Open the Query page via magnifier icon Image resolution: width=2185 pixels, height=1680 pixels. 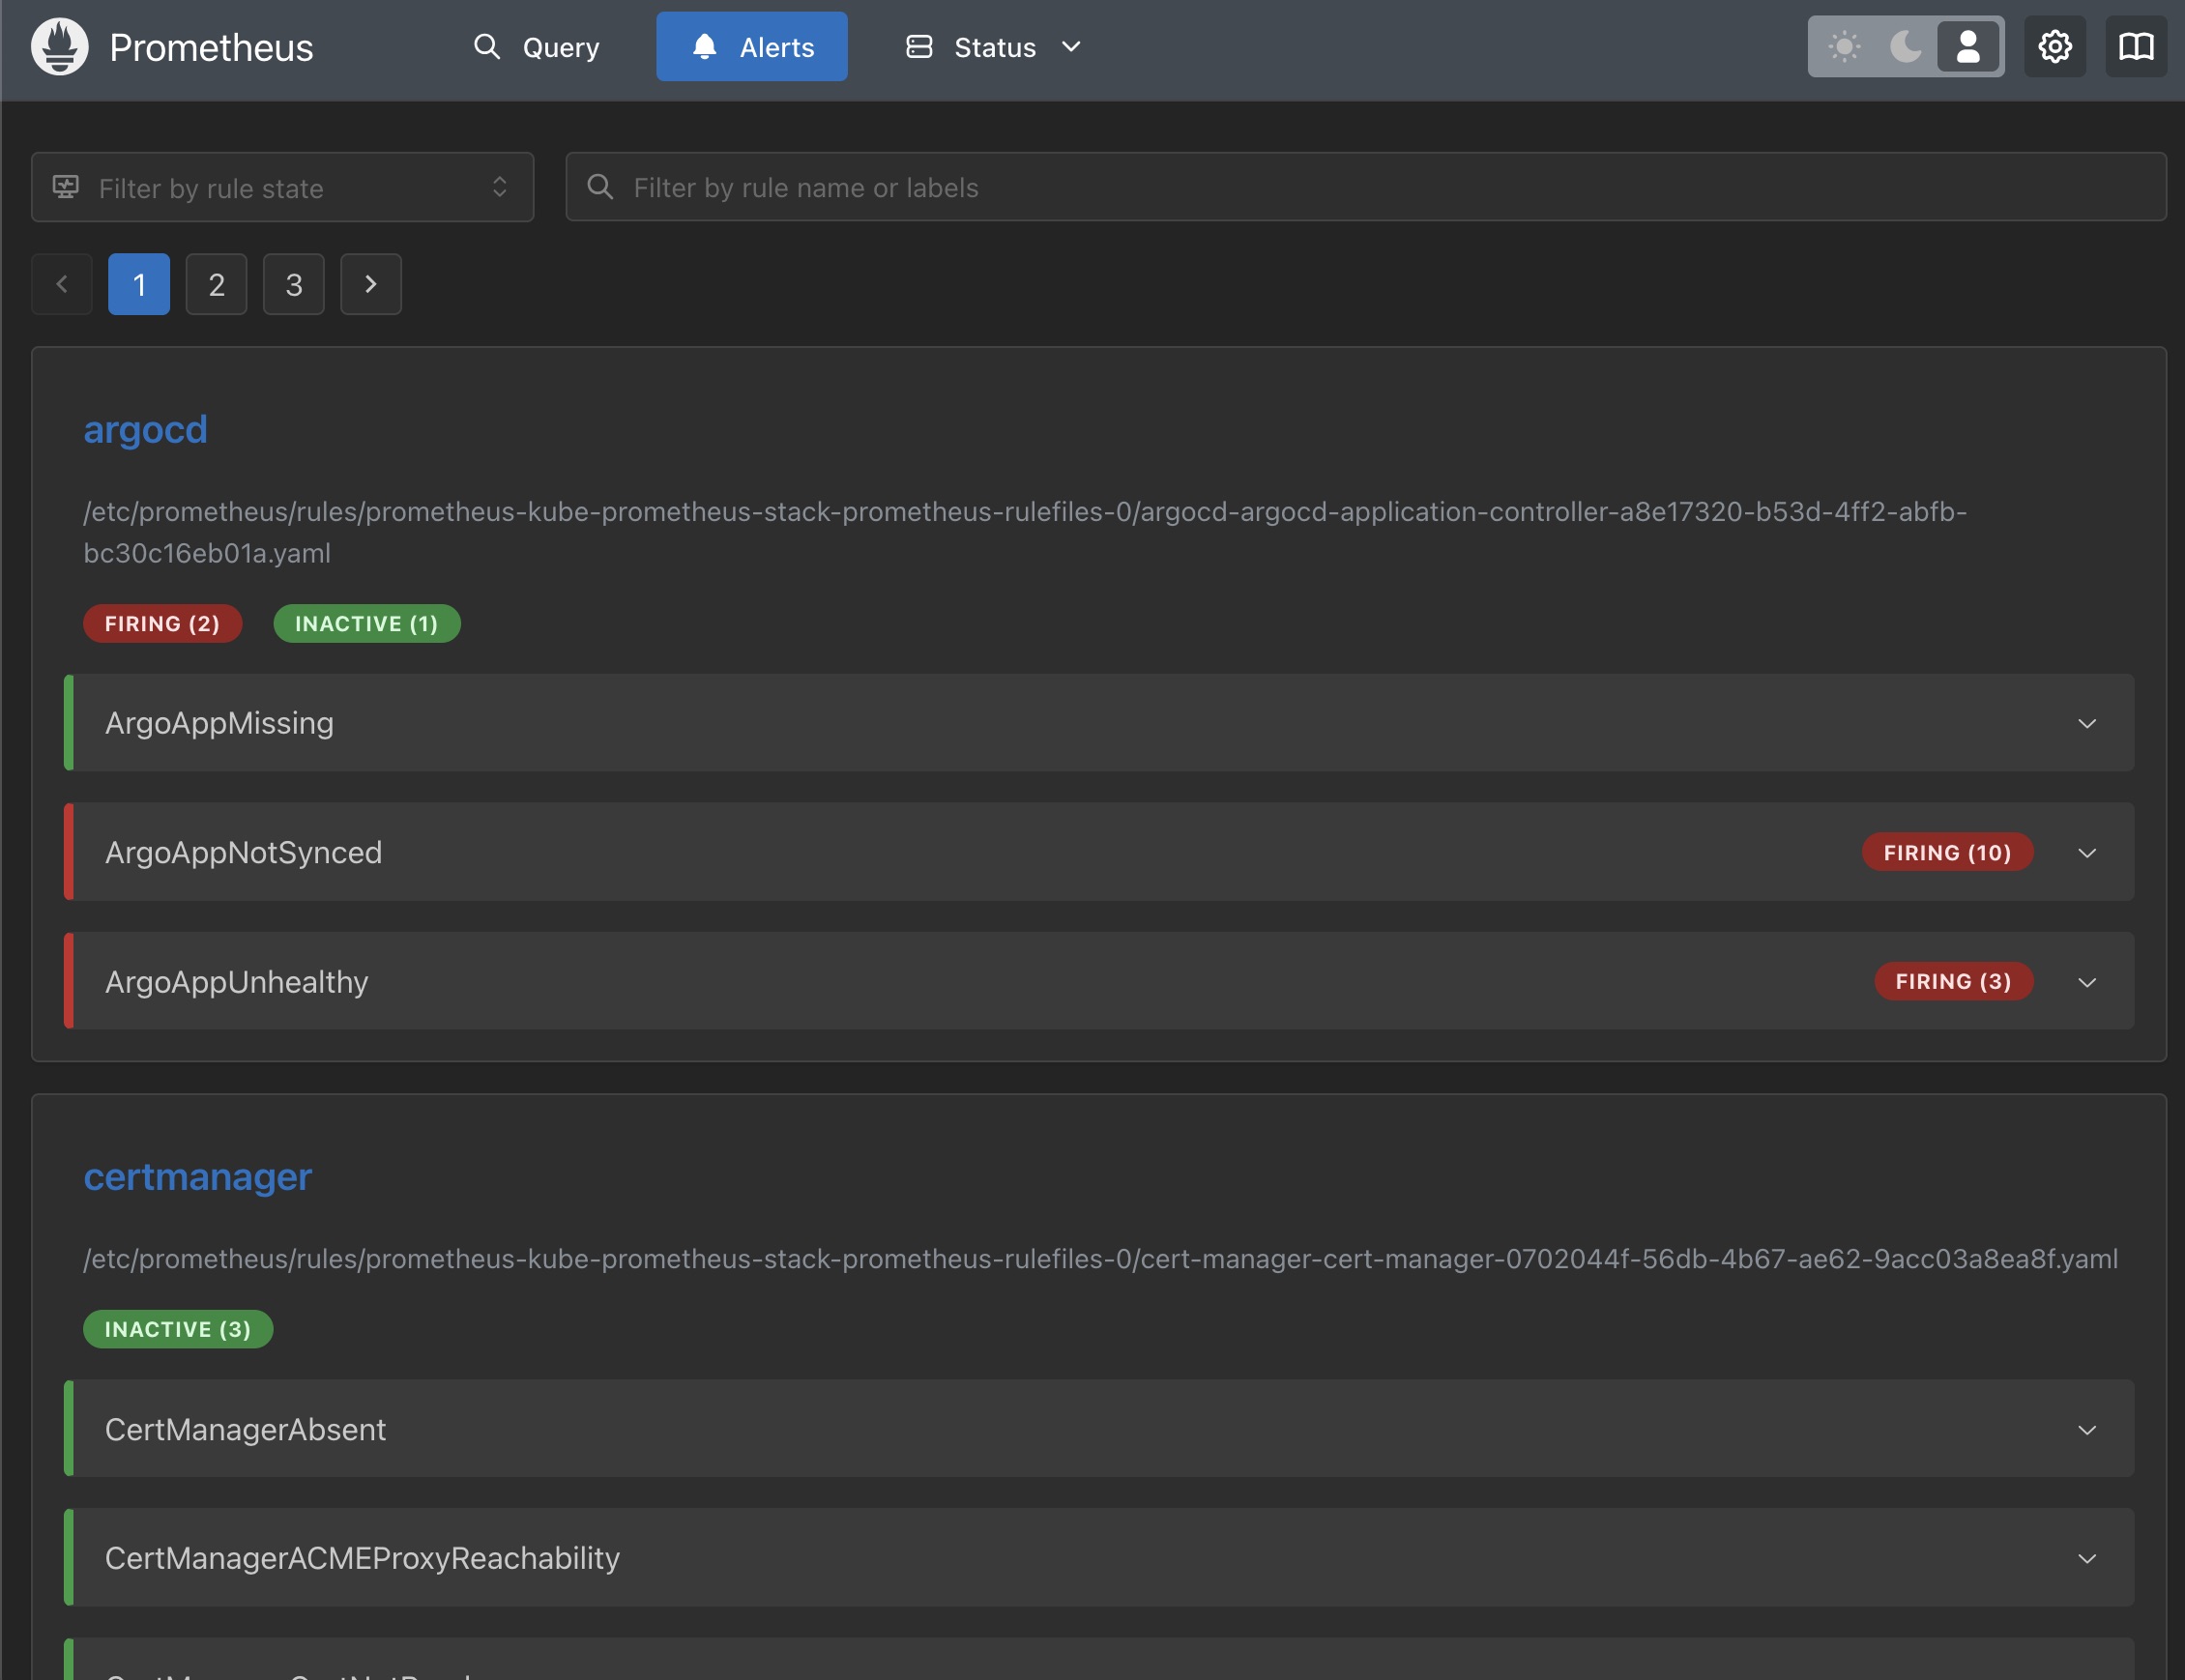point(488,46)
